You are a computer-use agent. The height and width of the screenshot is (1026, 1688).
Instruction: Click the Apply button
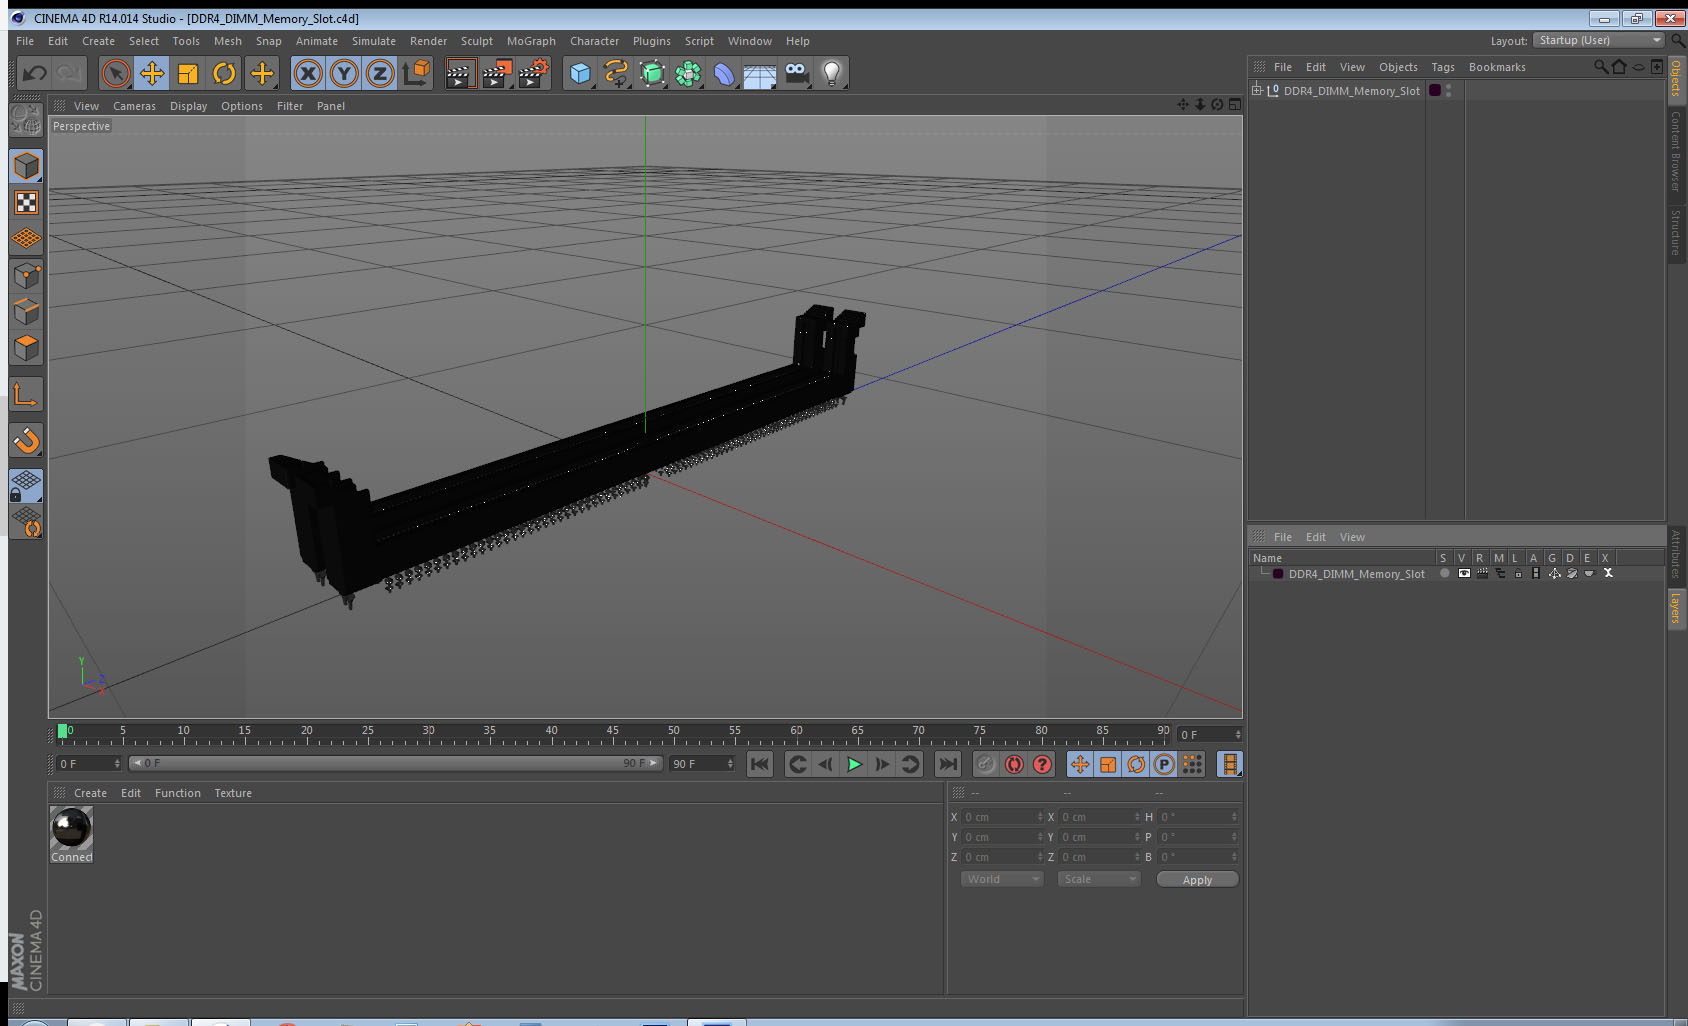click(1197, 880)
